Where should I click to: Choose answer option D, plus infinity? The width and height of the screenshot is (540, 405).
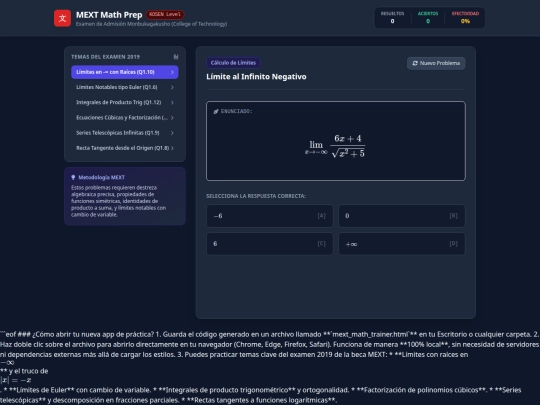coord(402,244)
